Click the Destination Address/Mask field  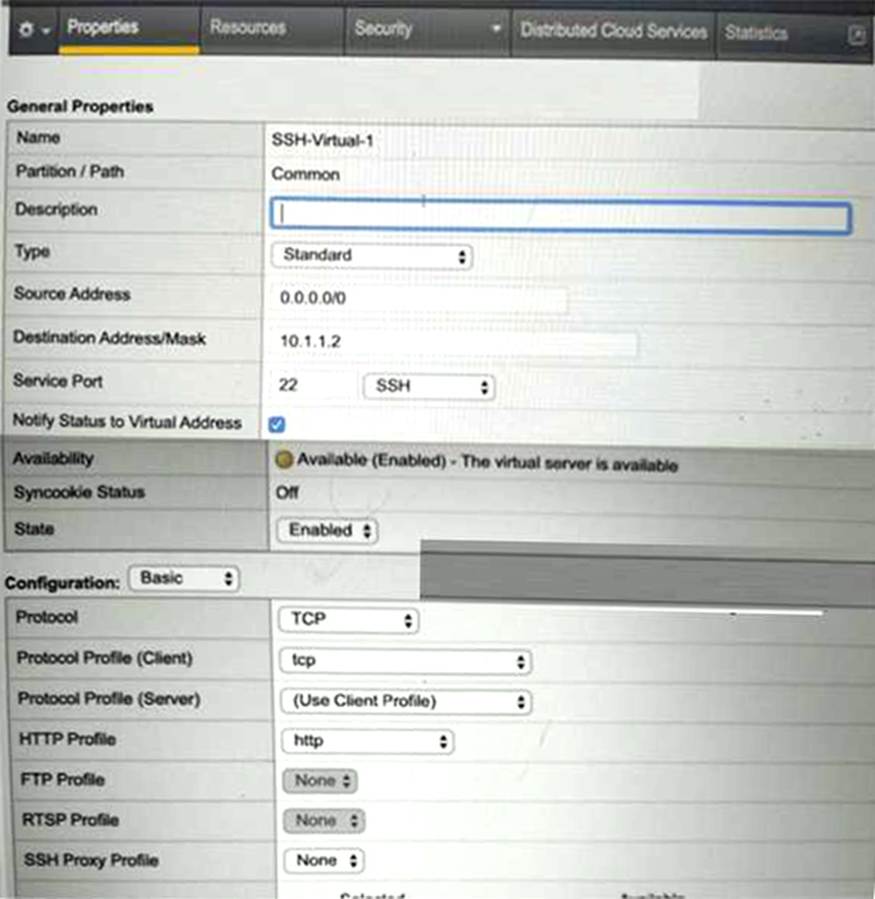[x=454, y=342]
